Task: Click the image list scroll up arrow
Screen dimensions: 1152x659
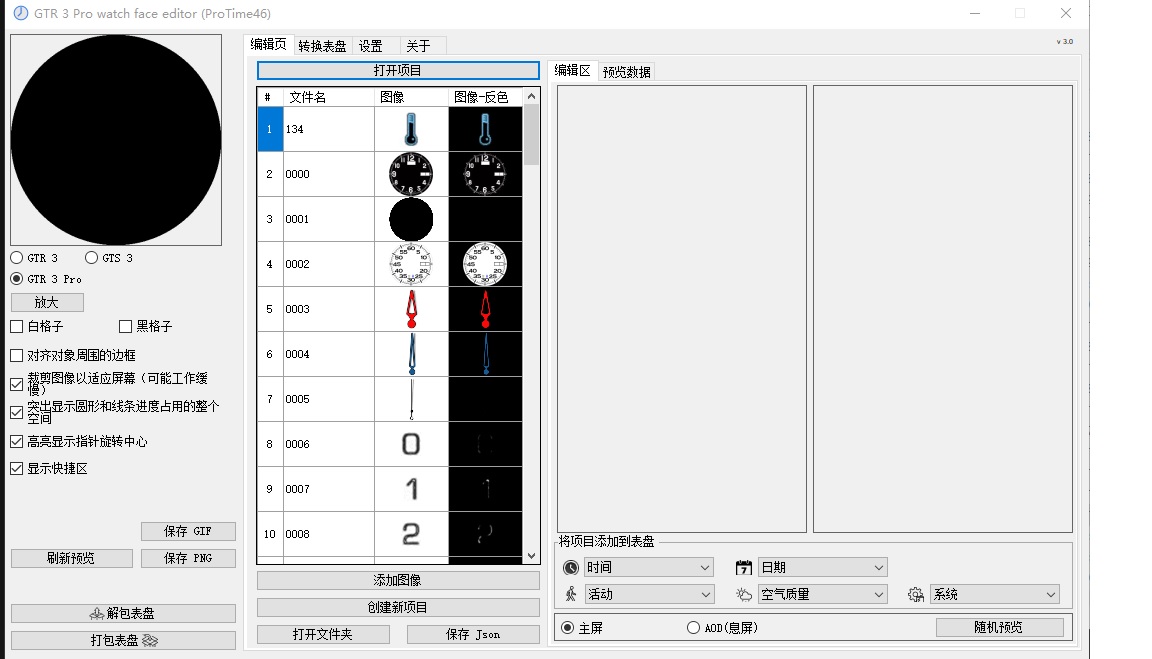Action: [x=531, y=96]
